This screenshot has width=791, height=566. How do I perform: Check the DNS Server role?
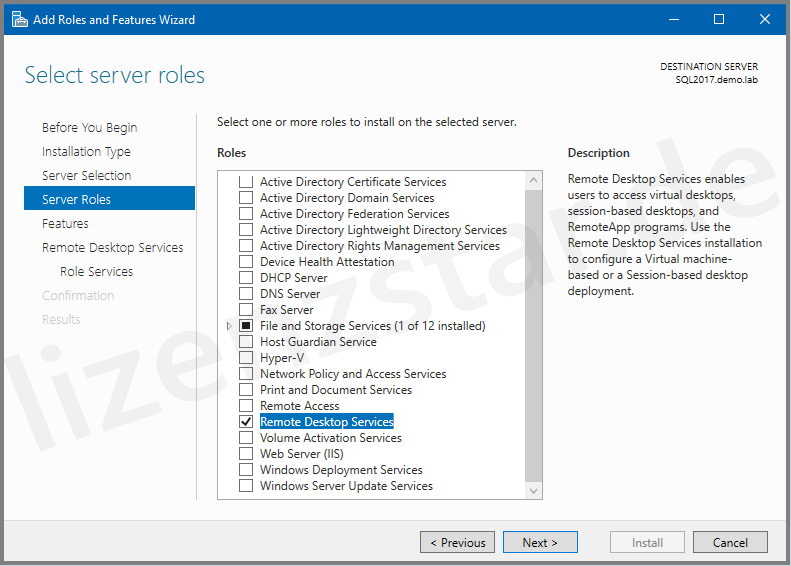click(x=246, y=294)
